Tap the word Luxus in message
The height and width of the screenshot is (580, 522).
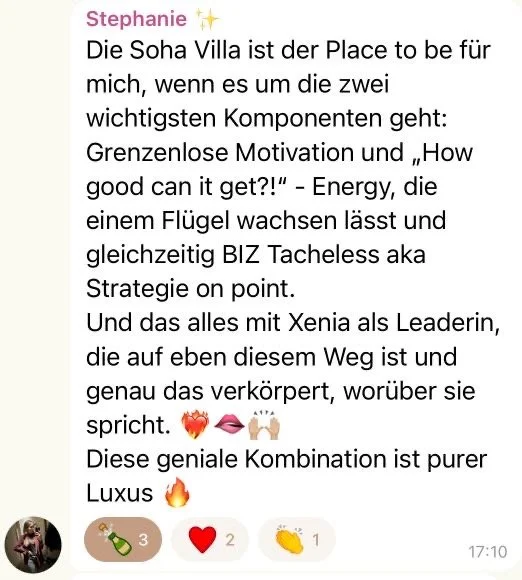click(119, 493)
